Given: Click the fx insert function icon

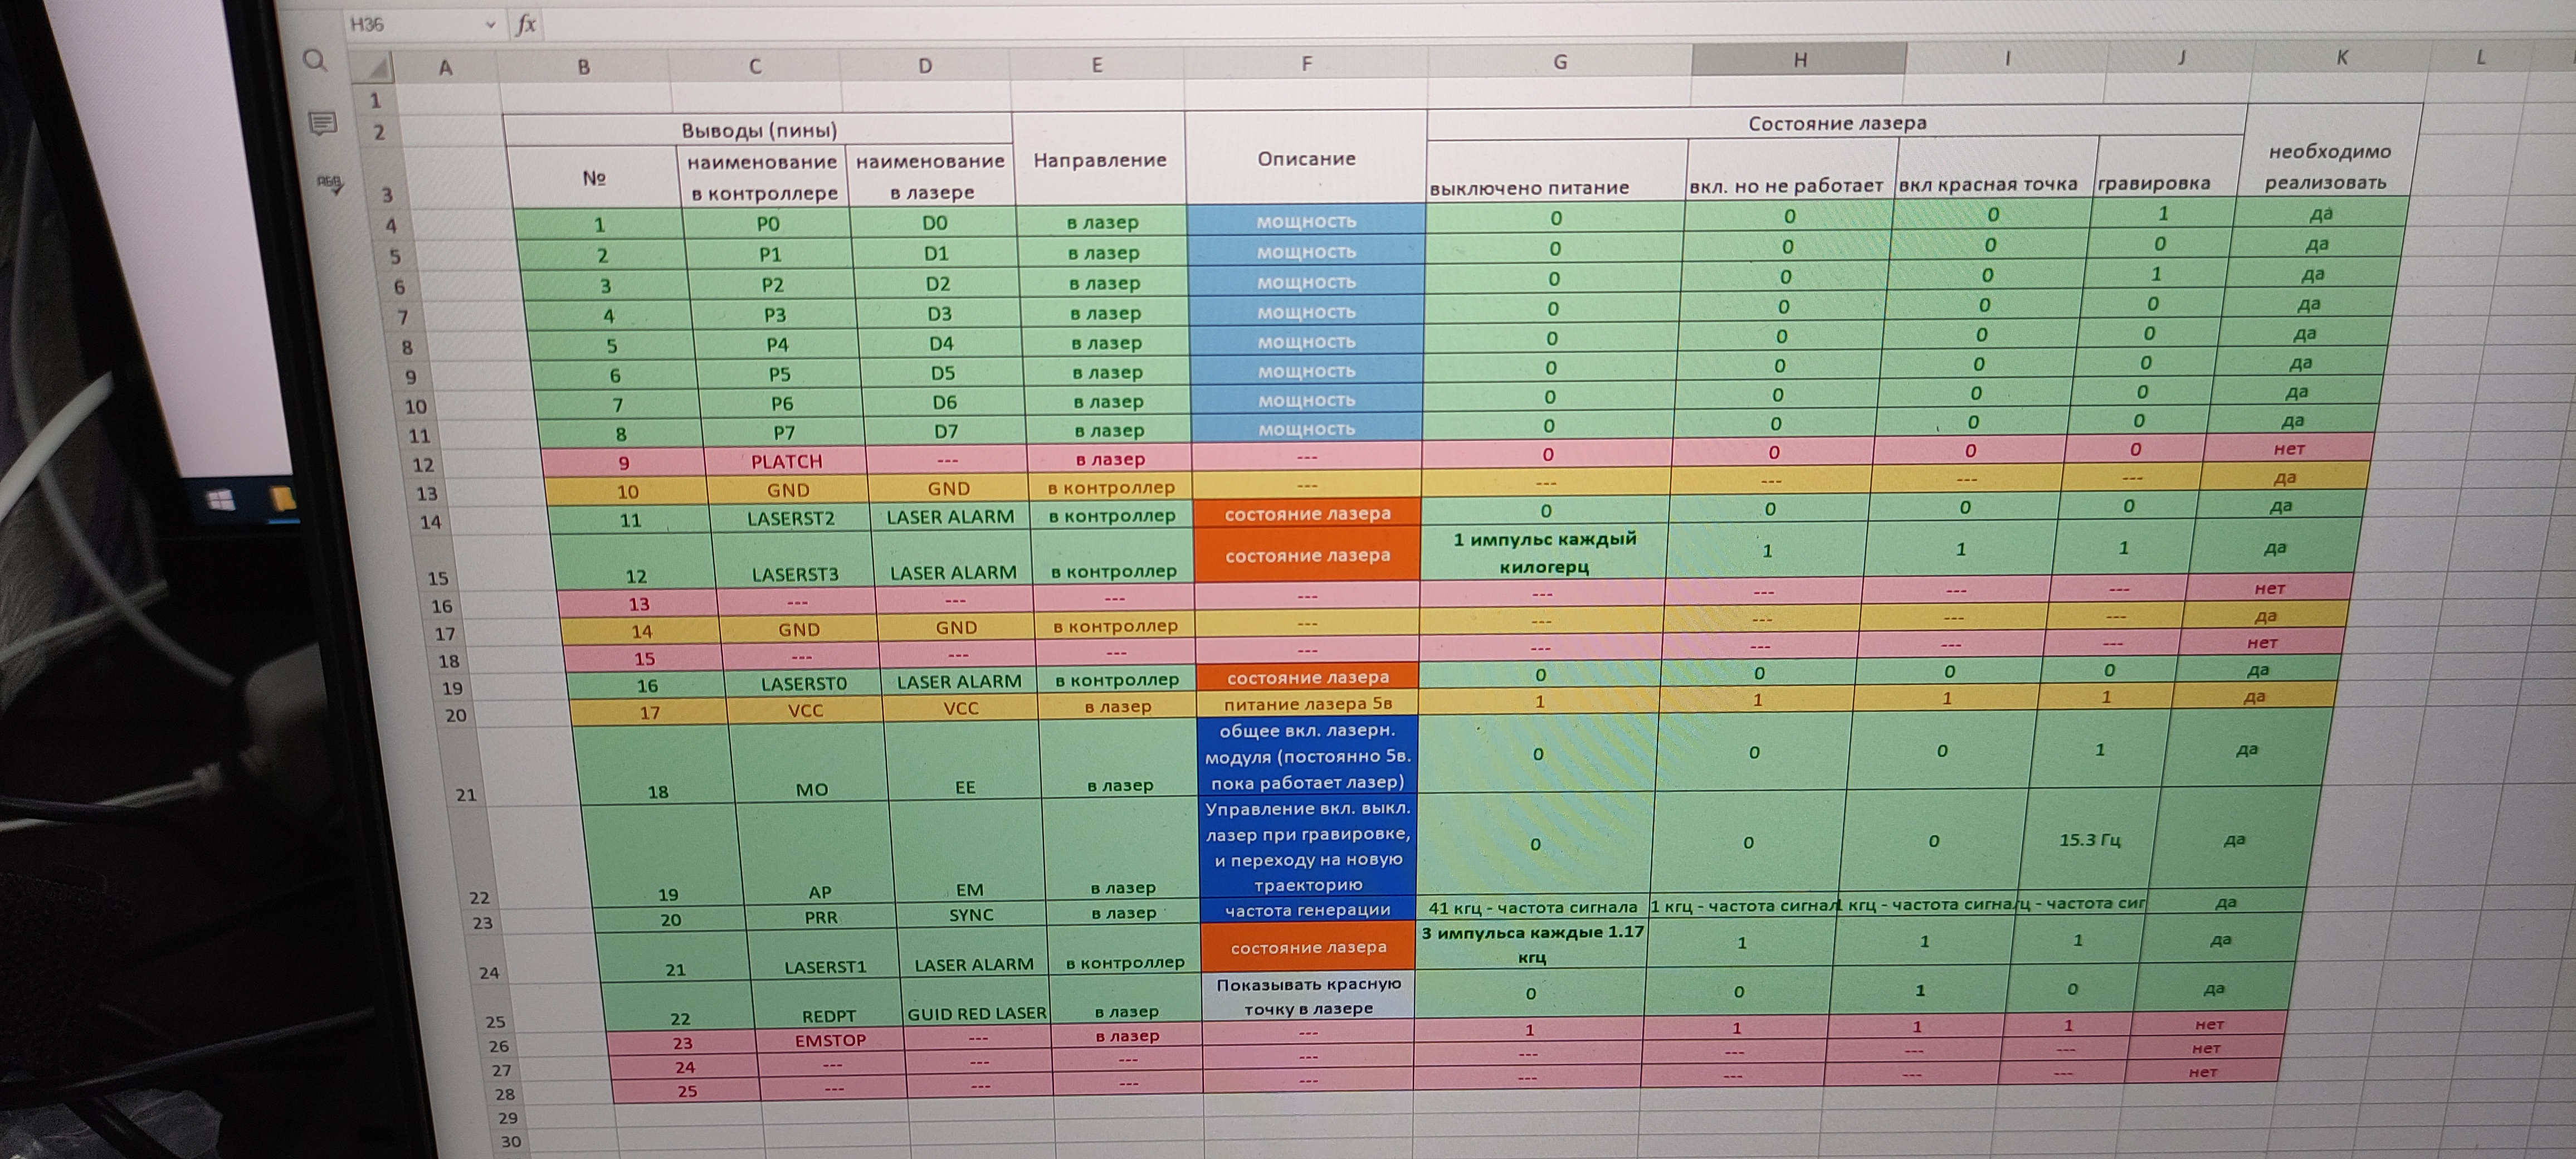Looking at the screenshot, I should (525, 25).
